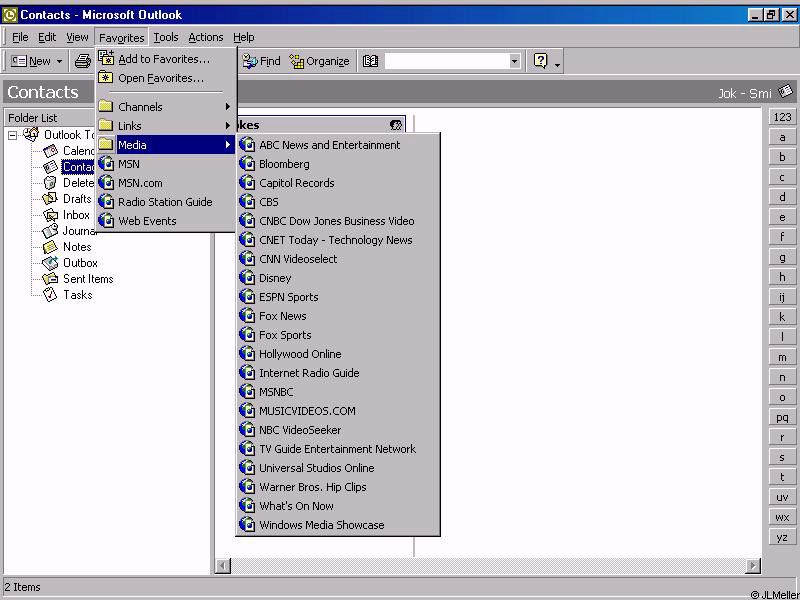Screen dimensions: 800x600
Task: Collapse the Outlook Today tree node
Action: (12, 135)
